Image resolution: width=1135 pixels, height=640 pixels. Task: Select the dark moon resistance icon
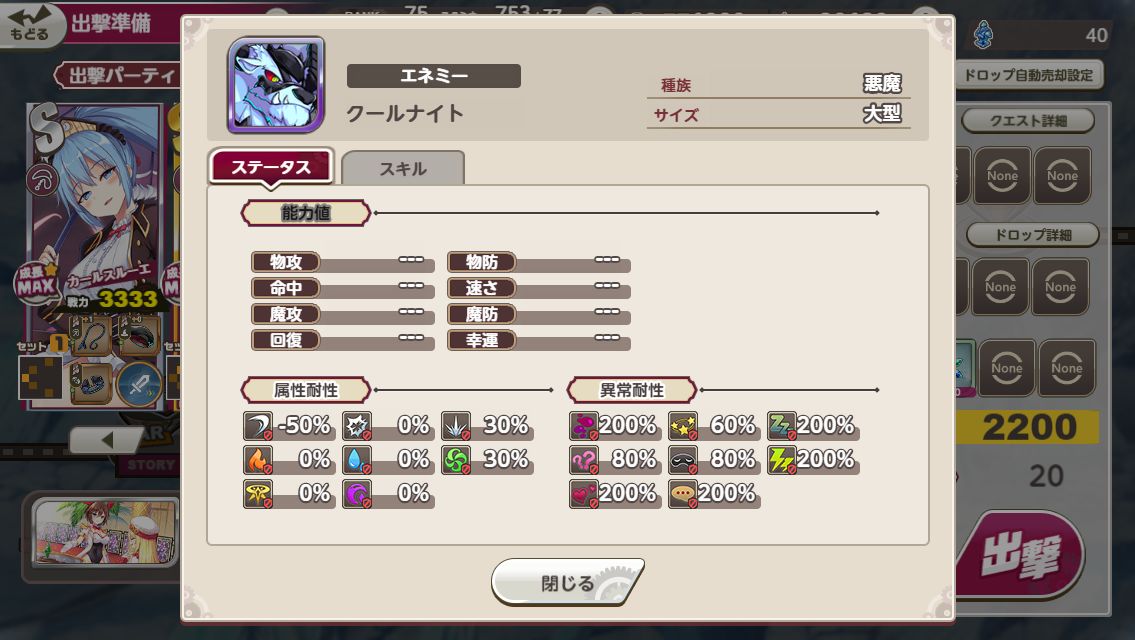coord(357,494)
